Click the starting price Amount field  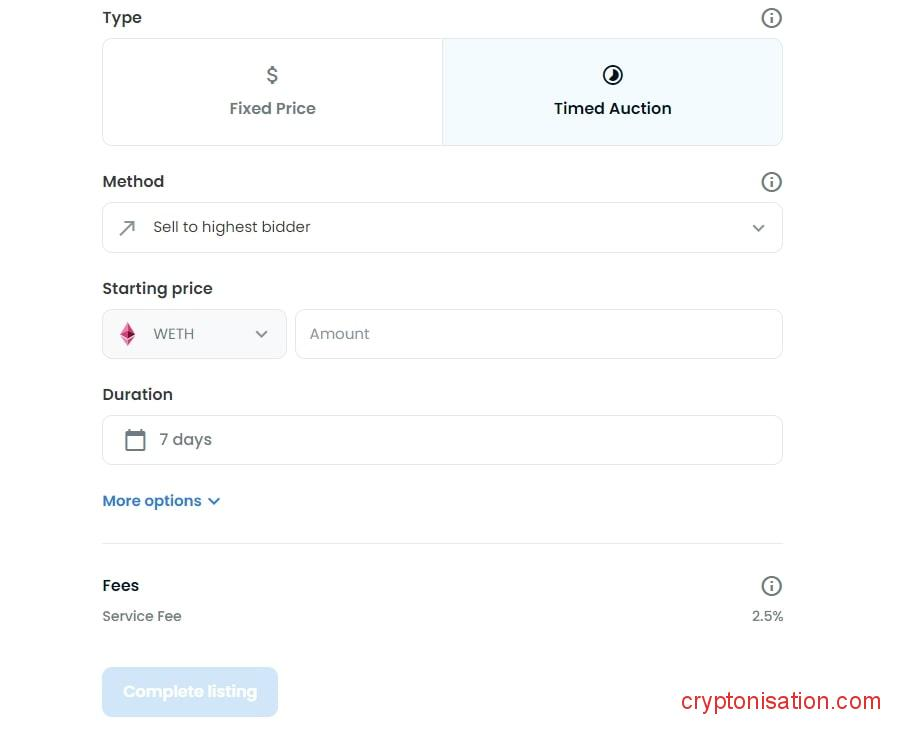(538, 334)
